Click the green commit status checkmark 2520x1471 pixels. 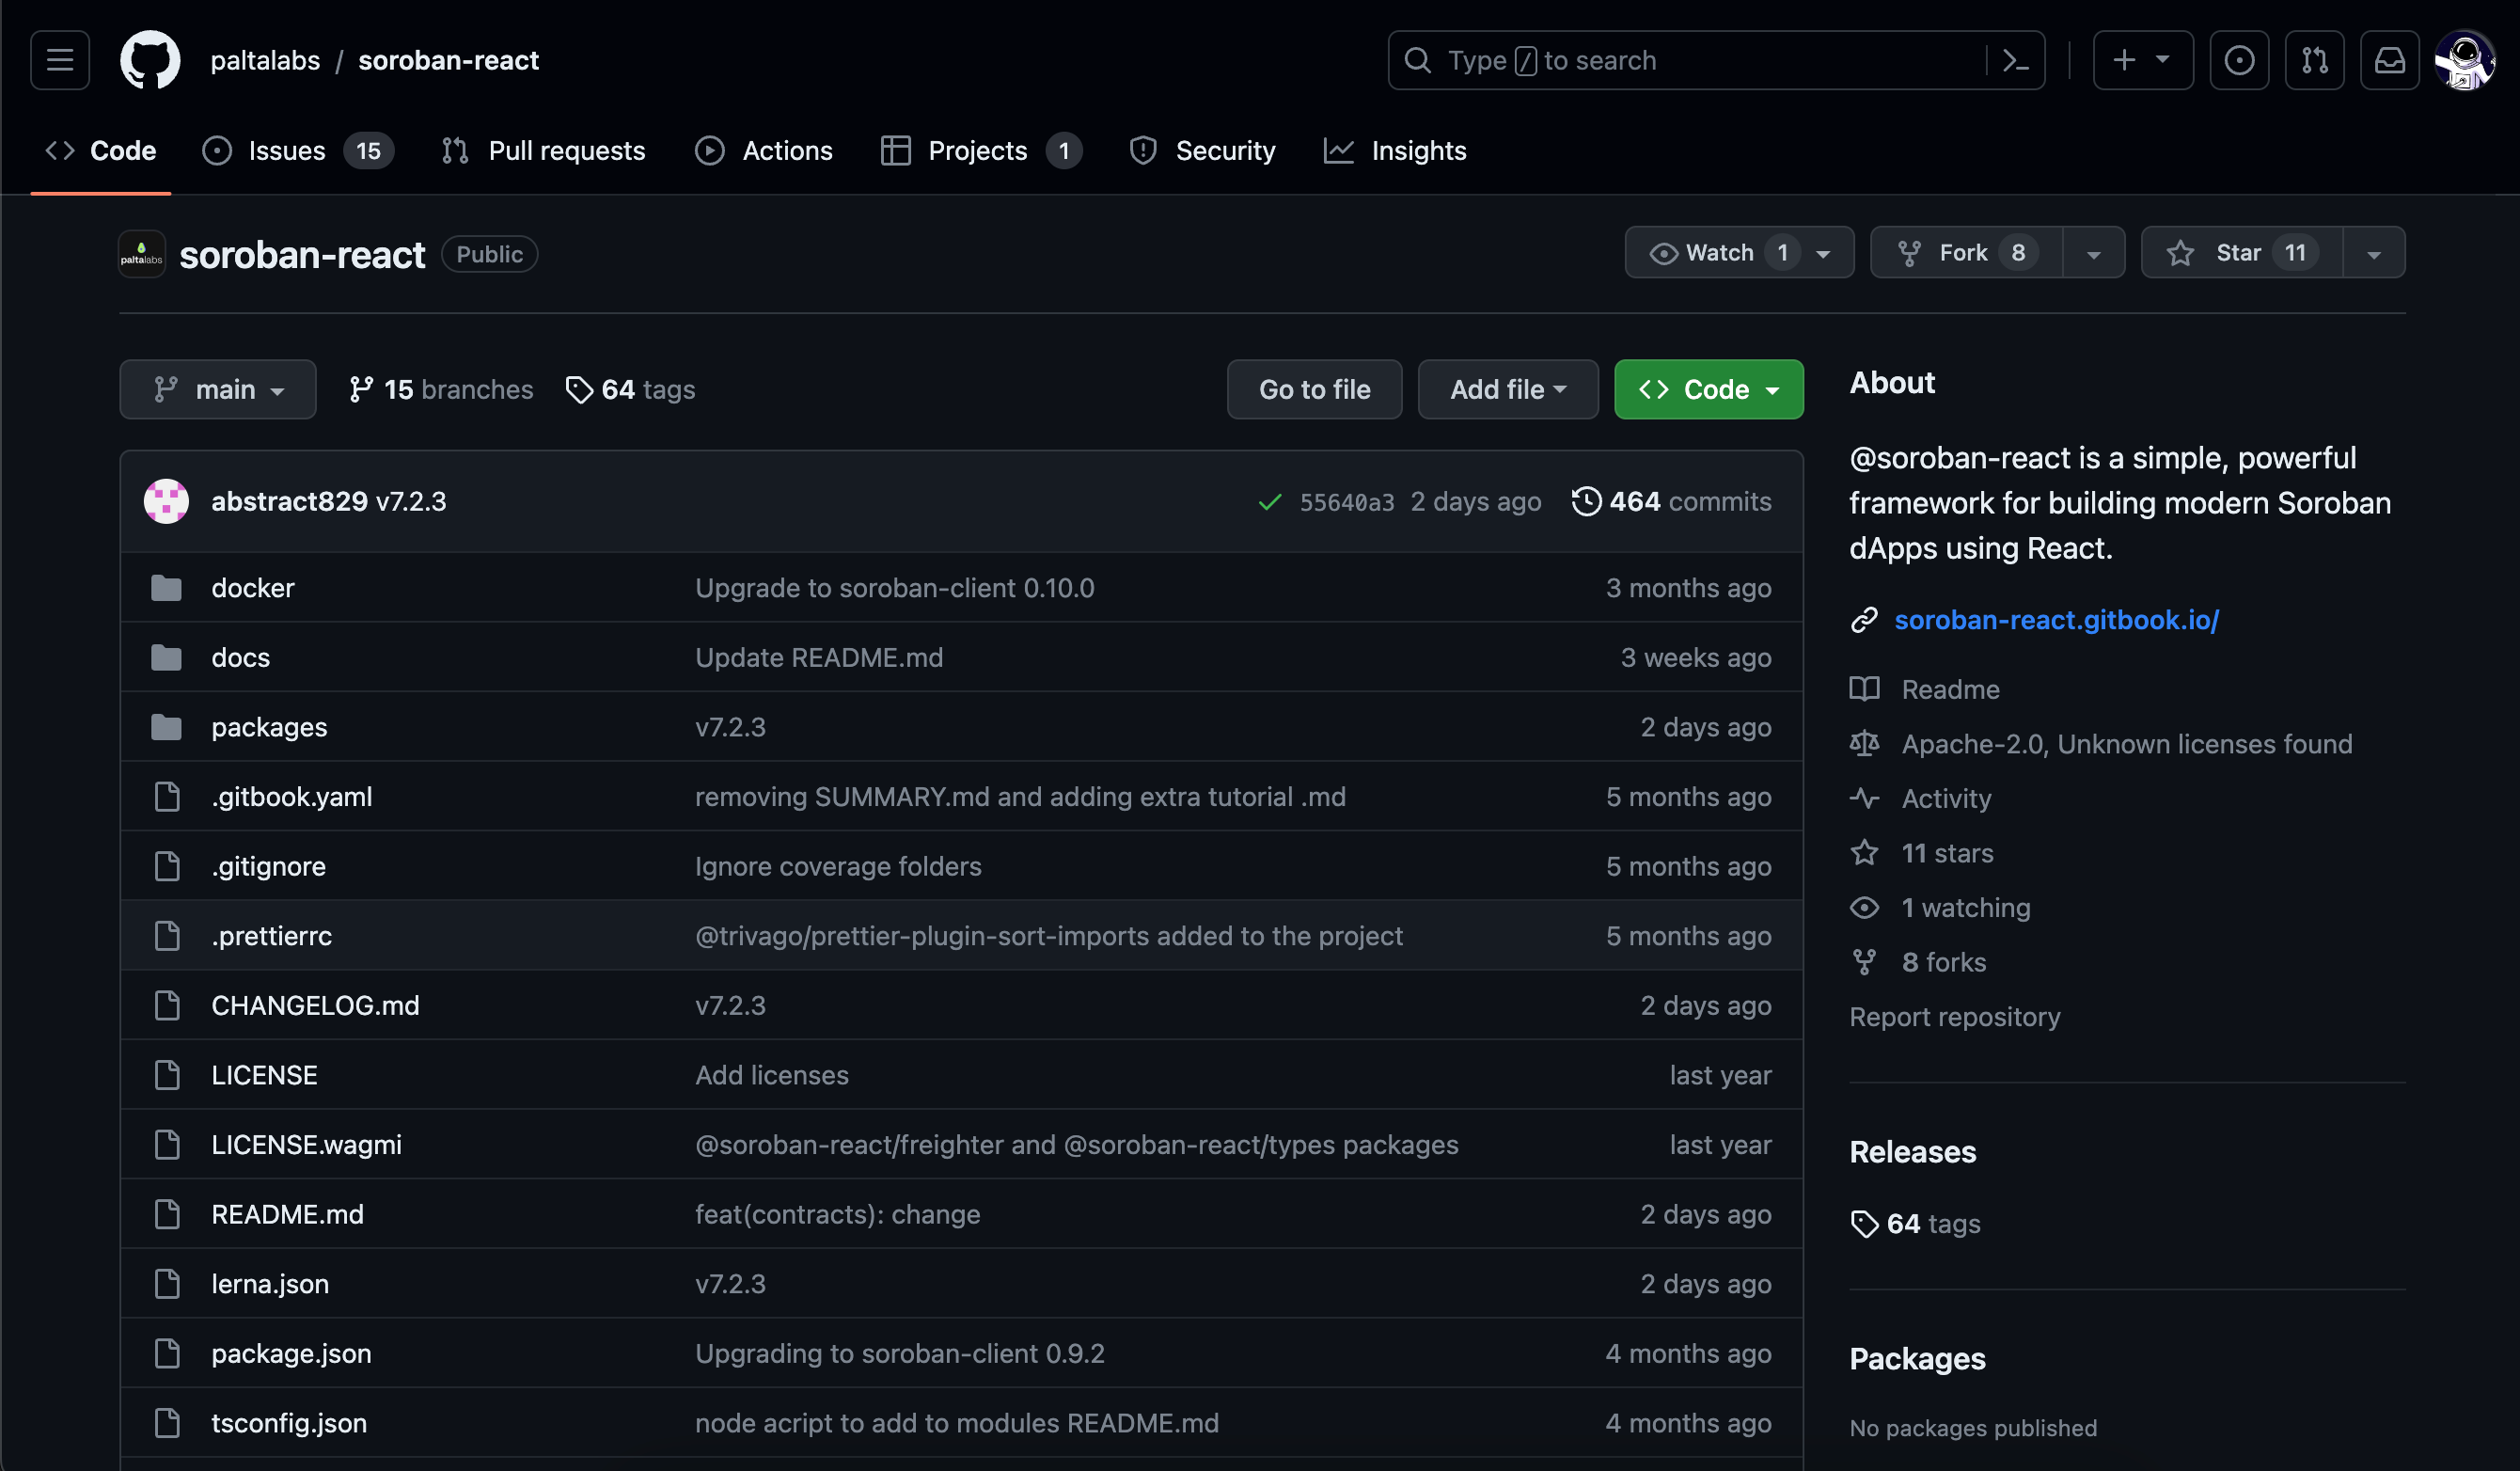coord(1270,502)
